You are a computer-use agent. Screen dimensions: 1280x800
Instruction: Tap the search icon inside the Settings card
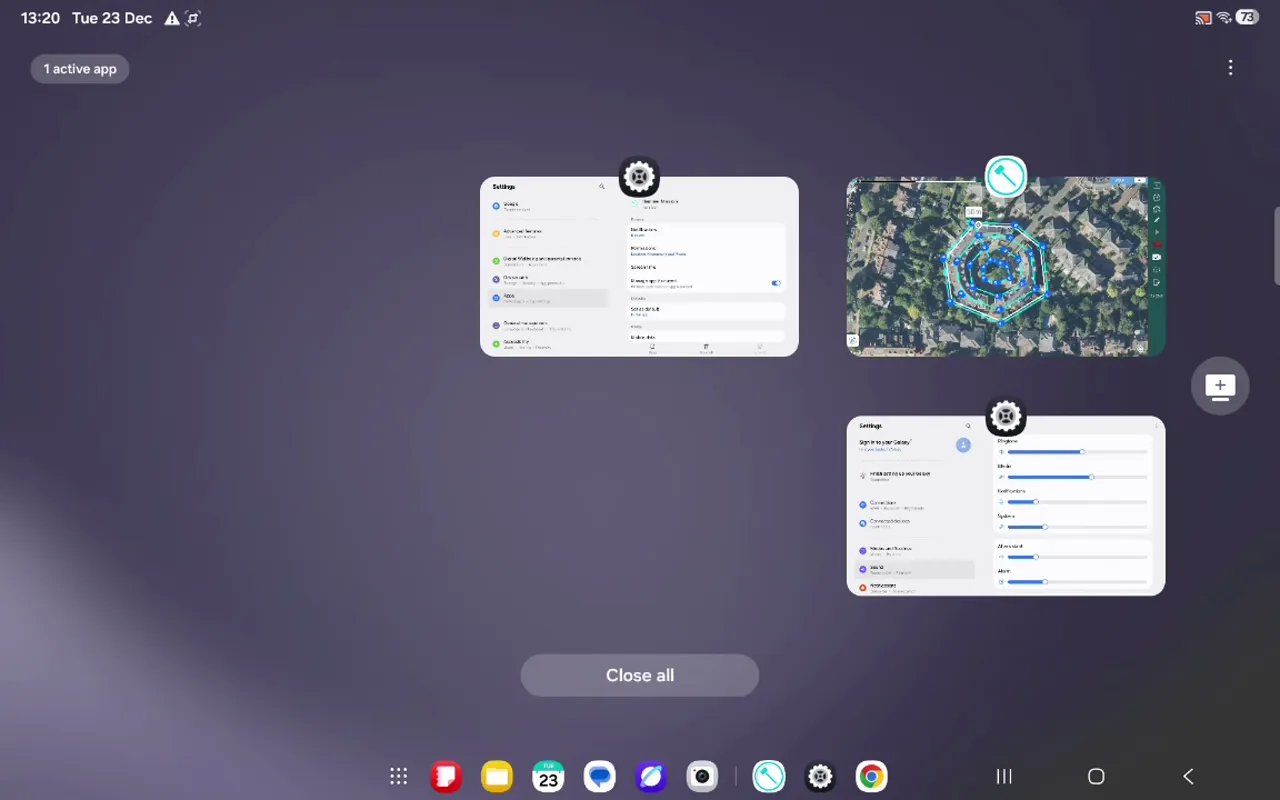601,186
